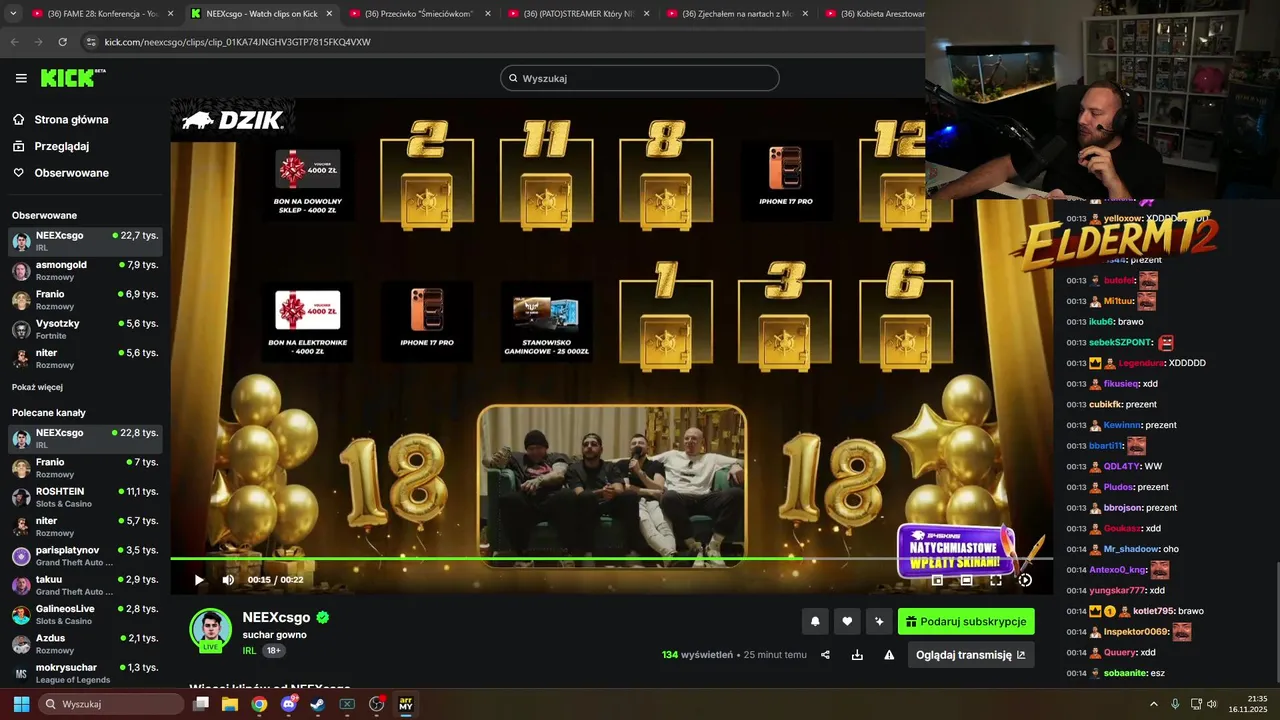The height and width of the screenshot is (720, 1280).
Task: Open site information icon in address bar
Action: [x=91, y=42]
